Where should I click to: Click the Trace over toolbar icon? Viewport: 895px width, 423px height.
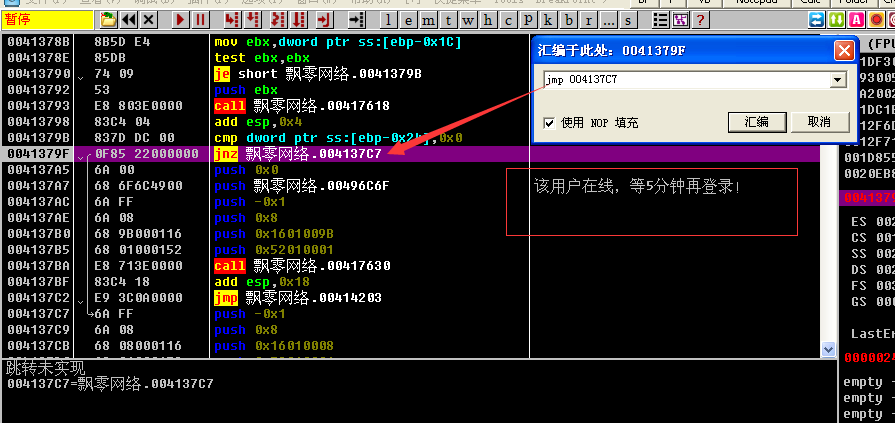pos(299,20)
